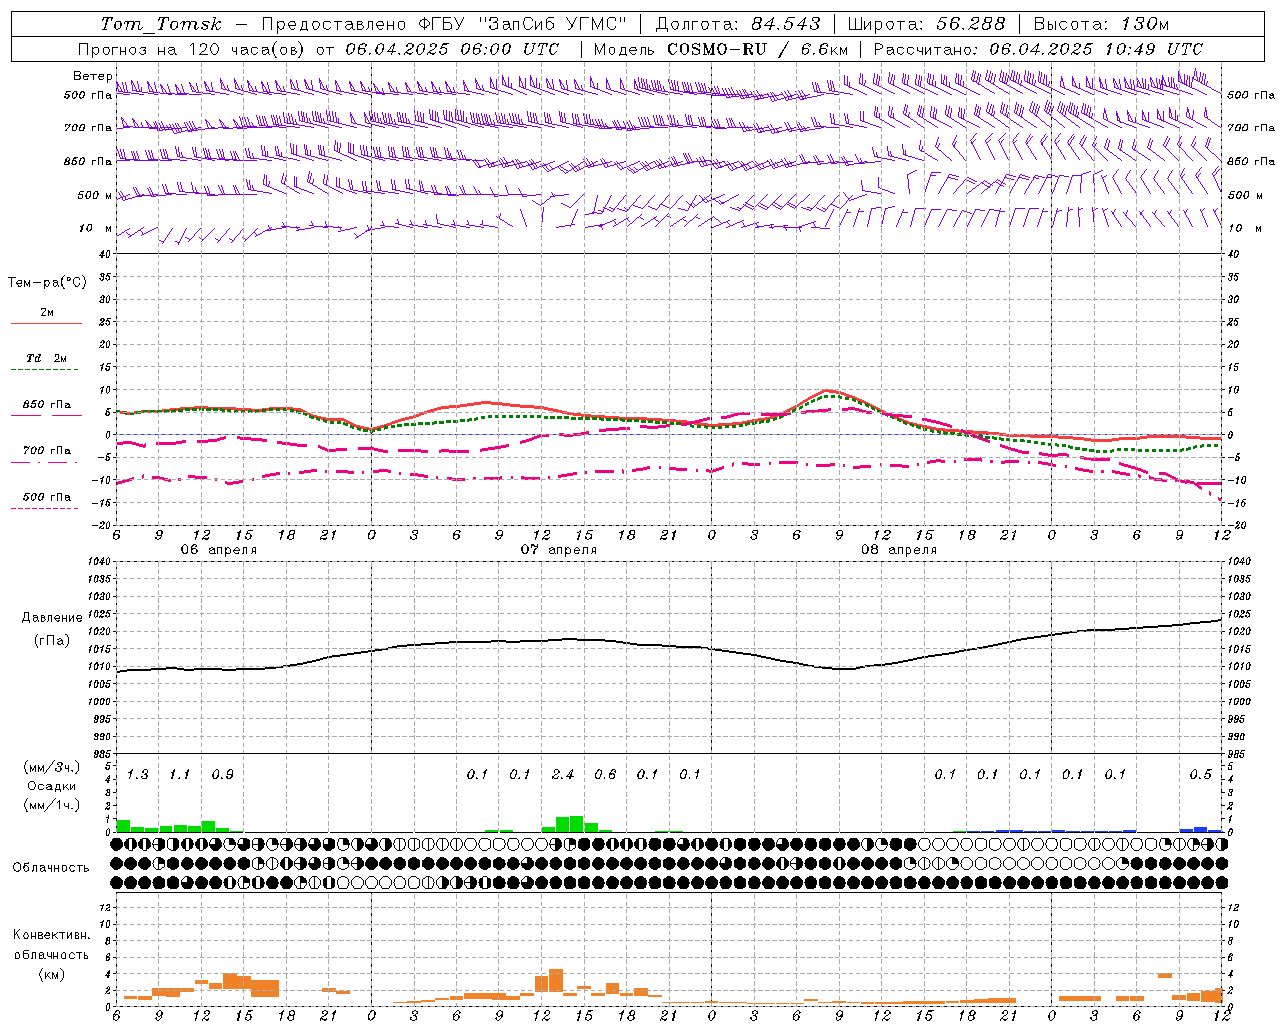Select the 'Широта: 56.288' latitude value
Screen dimensions: 1280x1024
click(x=926, y=24)
